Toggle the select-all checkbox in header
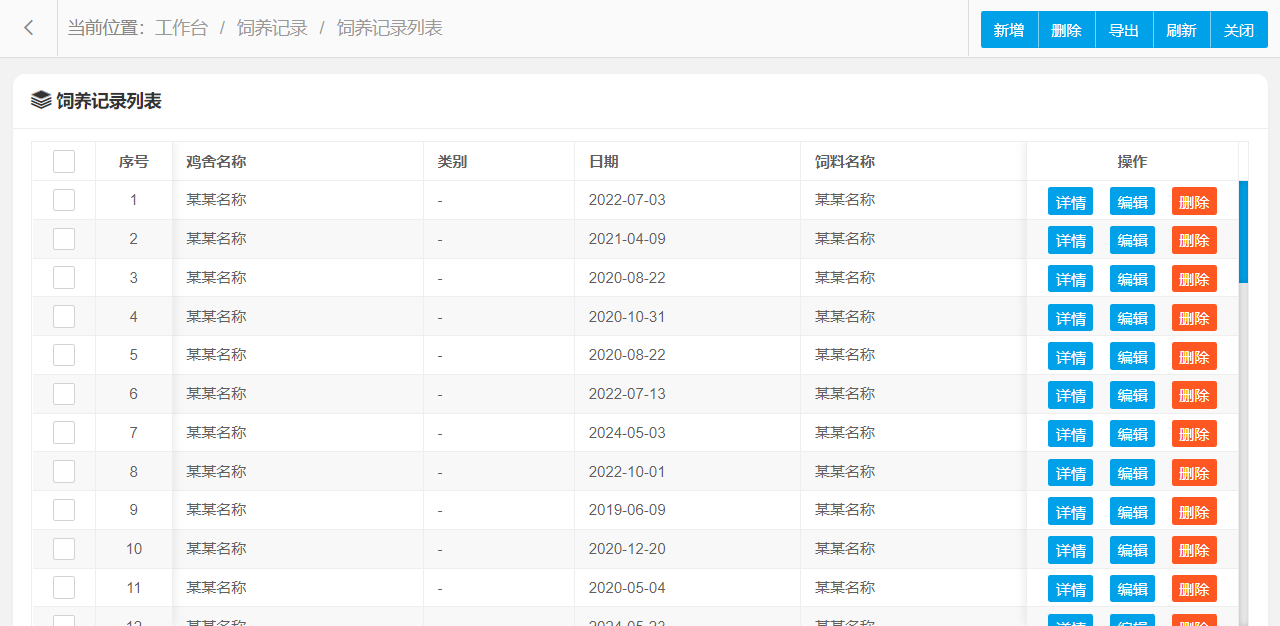This screenshot has height=626, width=1280. [64, 161]
